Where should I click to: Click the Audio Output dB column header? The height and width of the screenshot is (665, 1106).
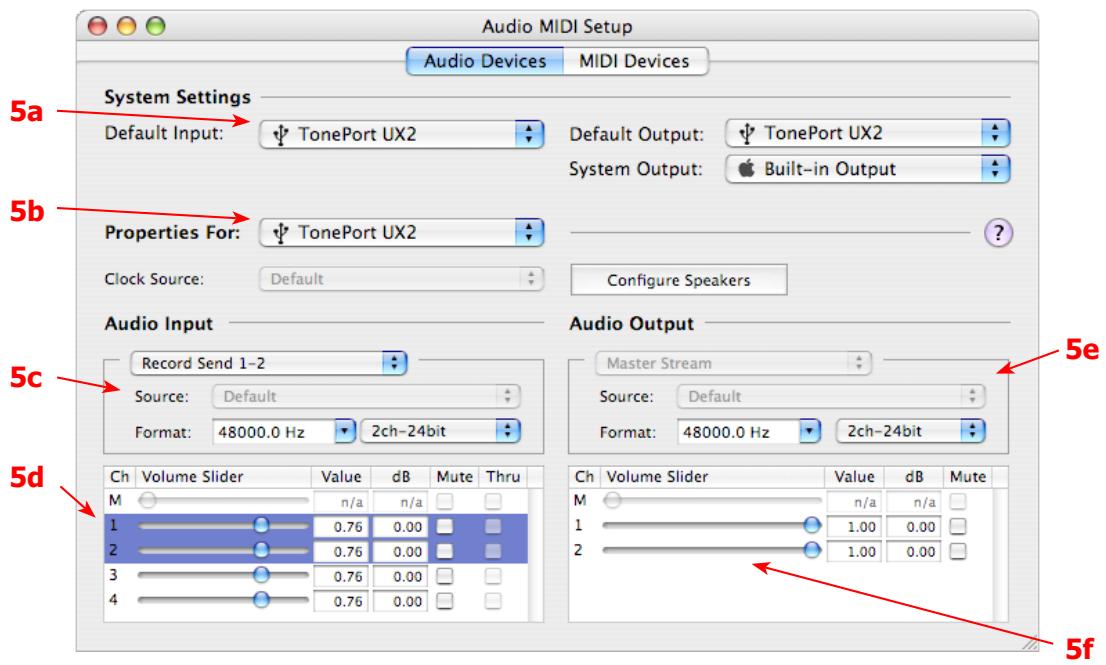point(914,477)
